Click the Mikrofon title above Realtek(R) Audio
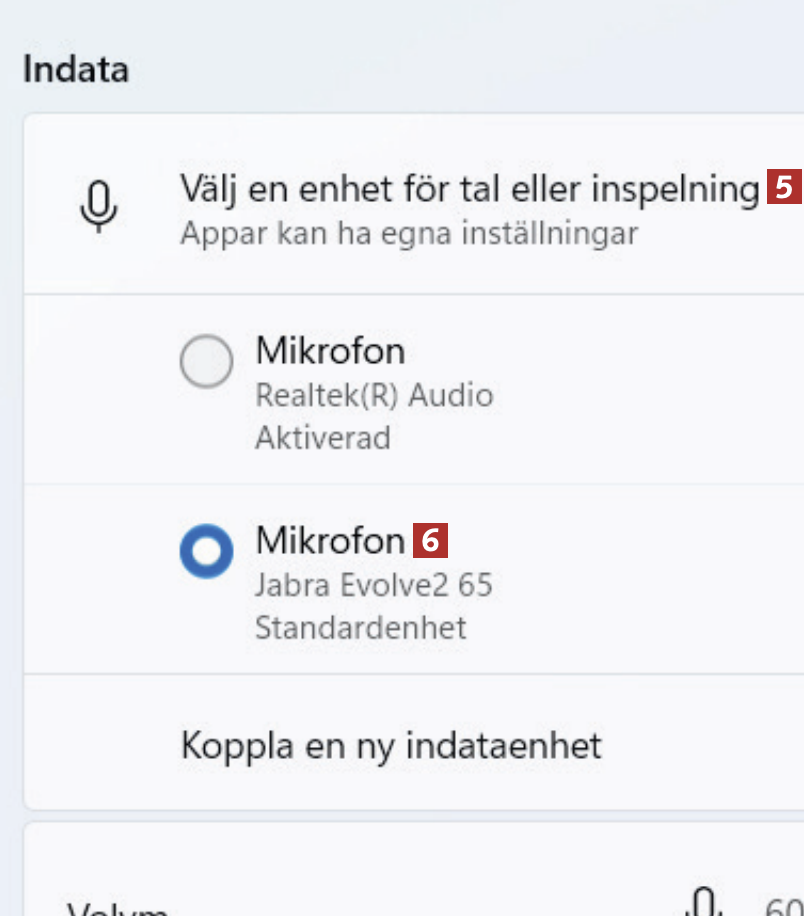This screenshot has height=916, width=804. 330,351
